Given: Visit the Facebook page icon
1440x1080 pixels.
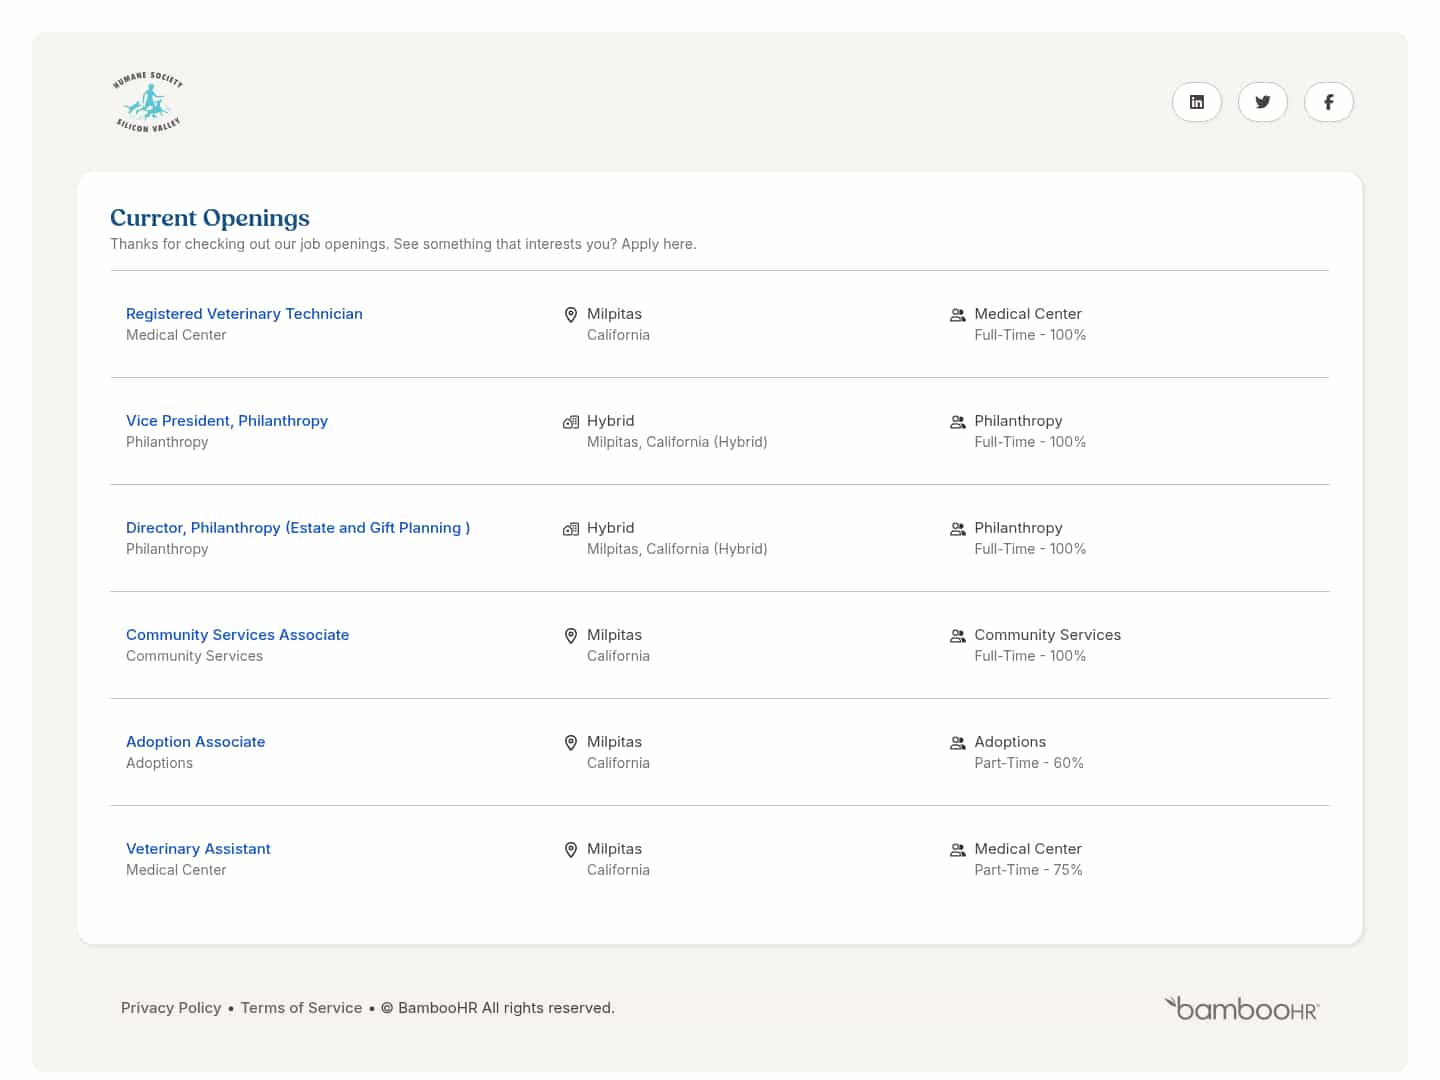Looking at the screenshot, I should click(1328, 102).
